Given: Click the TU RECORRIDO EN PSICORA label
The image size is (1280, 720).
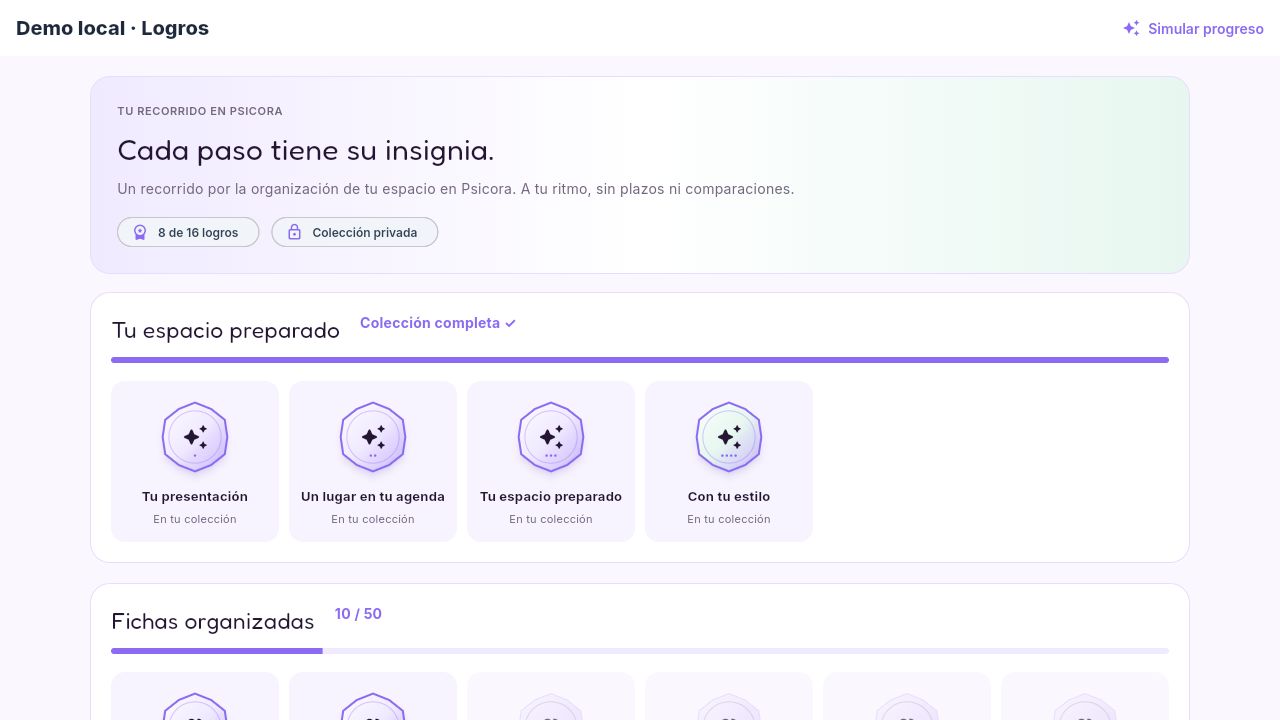Looking at the screenshot, I should click(x=200, y=111).
